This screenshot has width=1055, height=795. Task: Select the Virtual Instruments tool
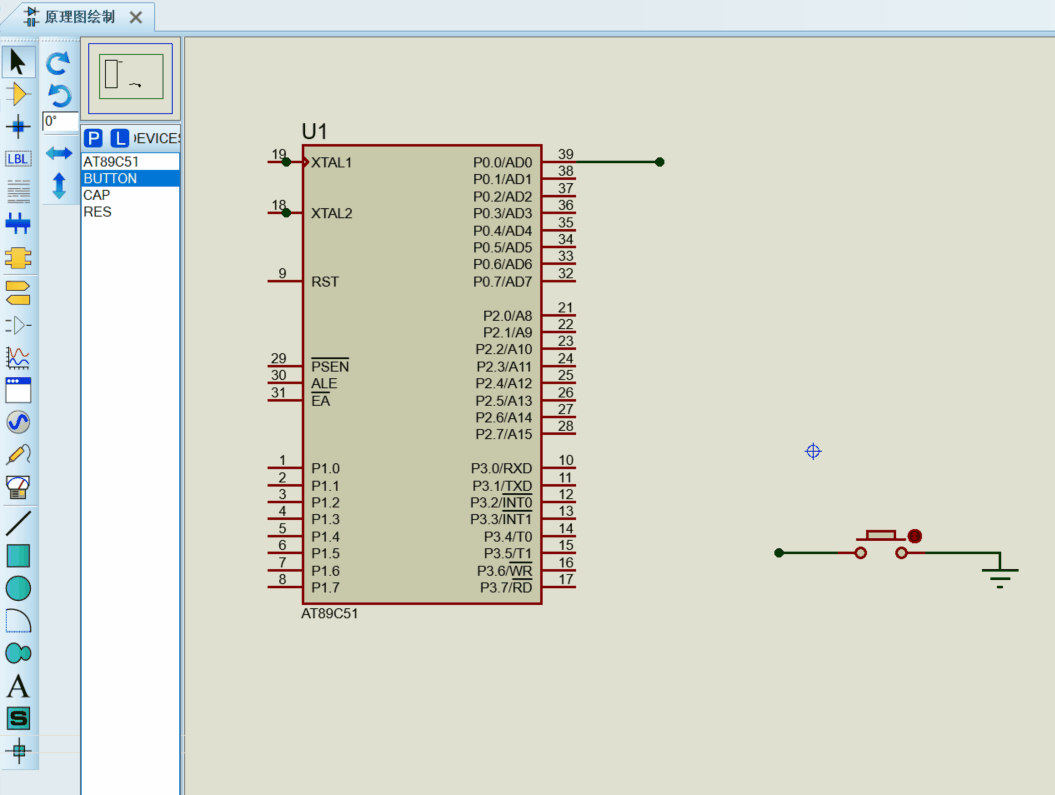tap(18, 488)
